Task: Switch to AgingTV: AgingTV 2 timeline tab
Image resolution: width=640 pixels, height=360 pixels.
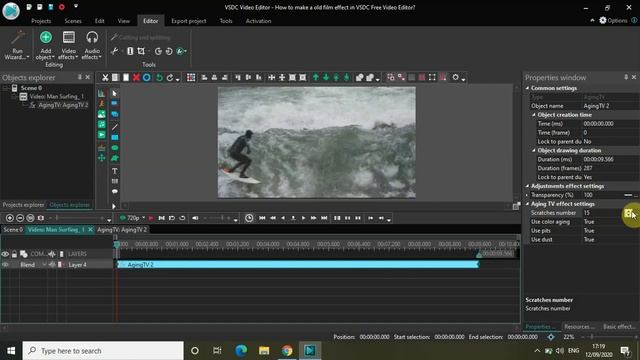Action: (x=122, y=230)
